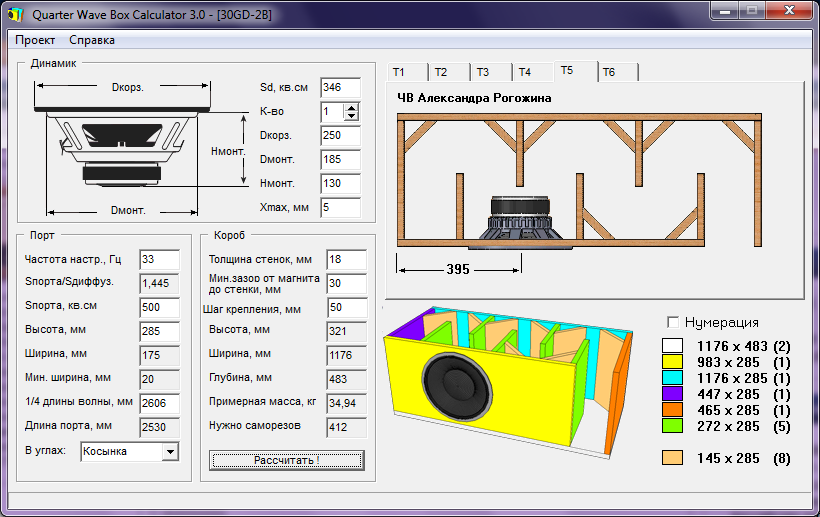
Task: Switch to the T2 tab
Action: [449, 72]
